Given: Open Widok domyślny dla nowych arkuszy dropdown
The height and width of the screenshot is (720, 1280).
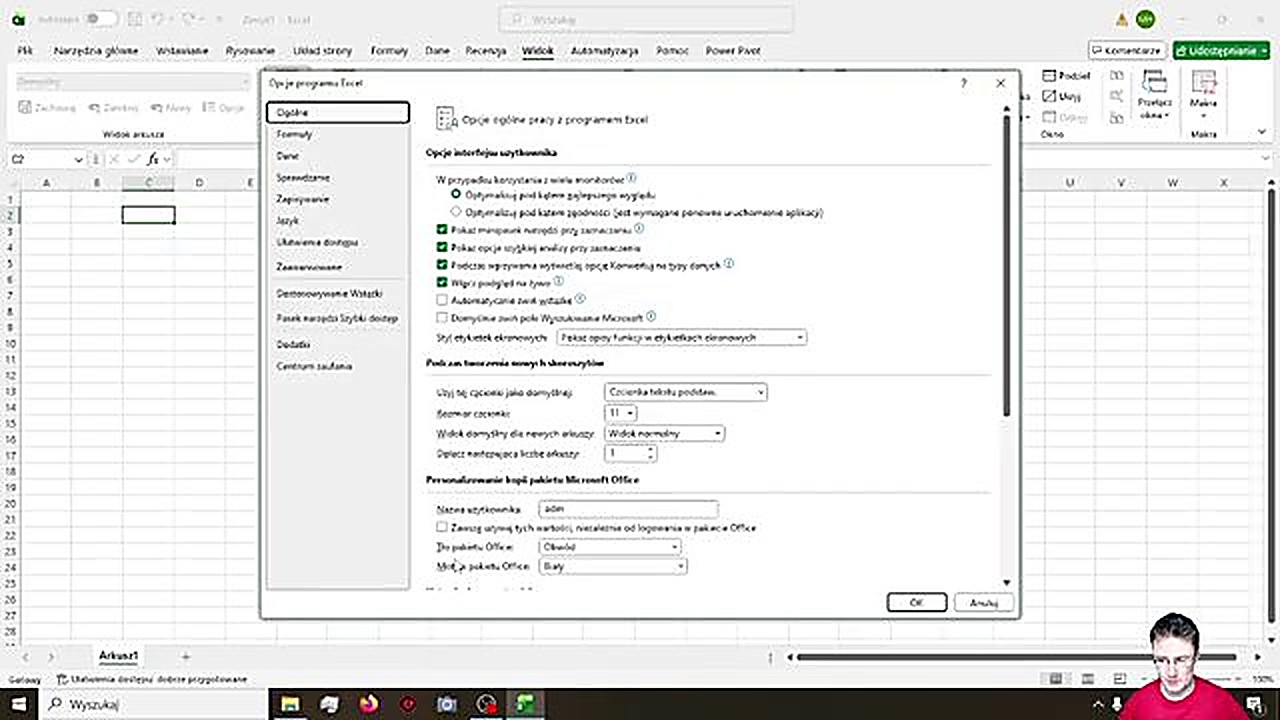Looking at the screenshot, I should pyautogui.click(x=717, y=433).
